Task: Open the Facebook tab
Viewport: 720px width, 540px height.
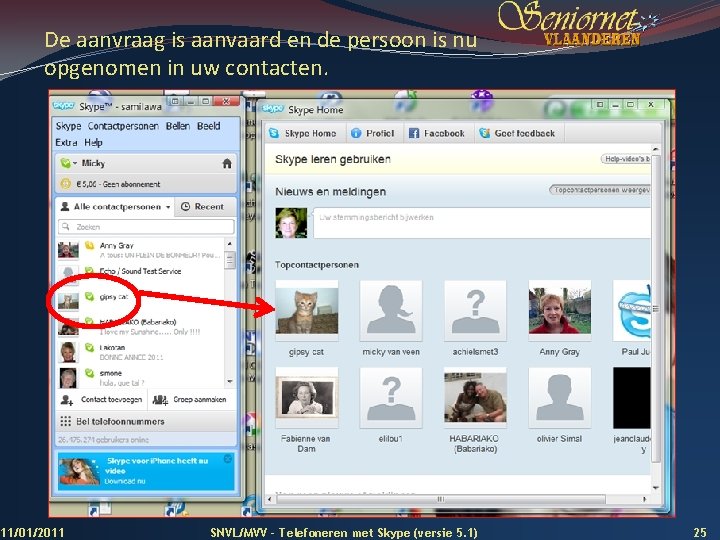Action: click(437, 133)
